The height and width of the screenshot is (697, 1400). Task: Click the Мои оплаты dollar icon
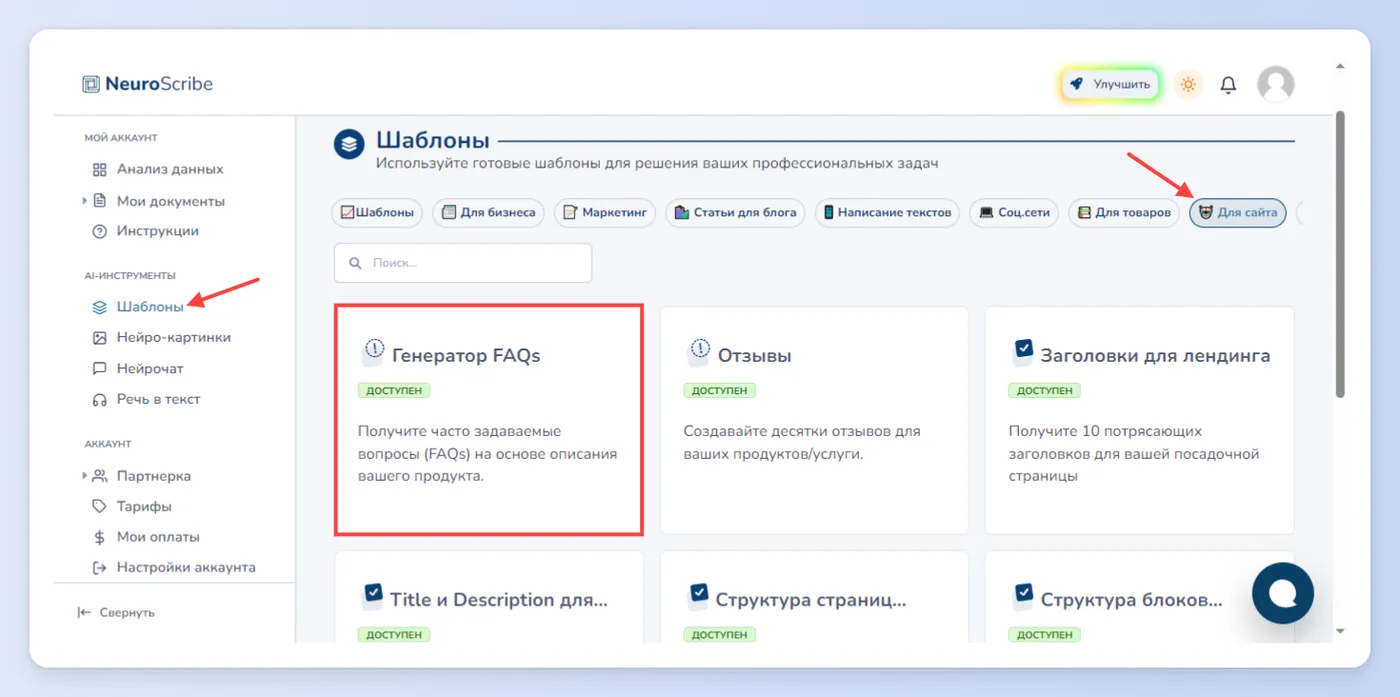[x=99, y=537]
